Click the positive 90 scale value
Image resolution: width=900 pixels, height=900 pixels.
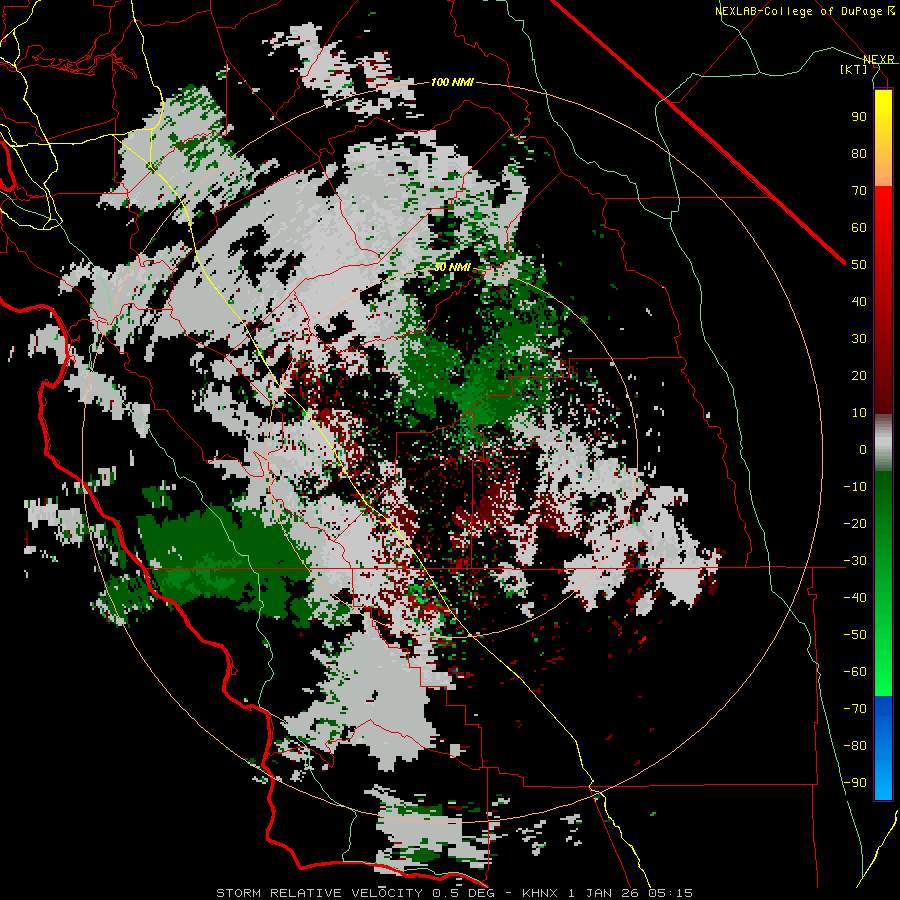(x=859, y=117)
